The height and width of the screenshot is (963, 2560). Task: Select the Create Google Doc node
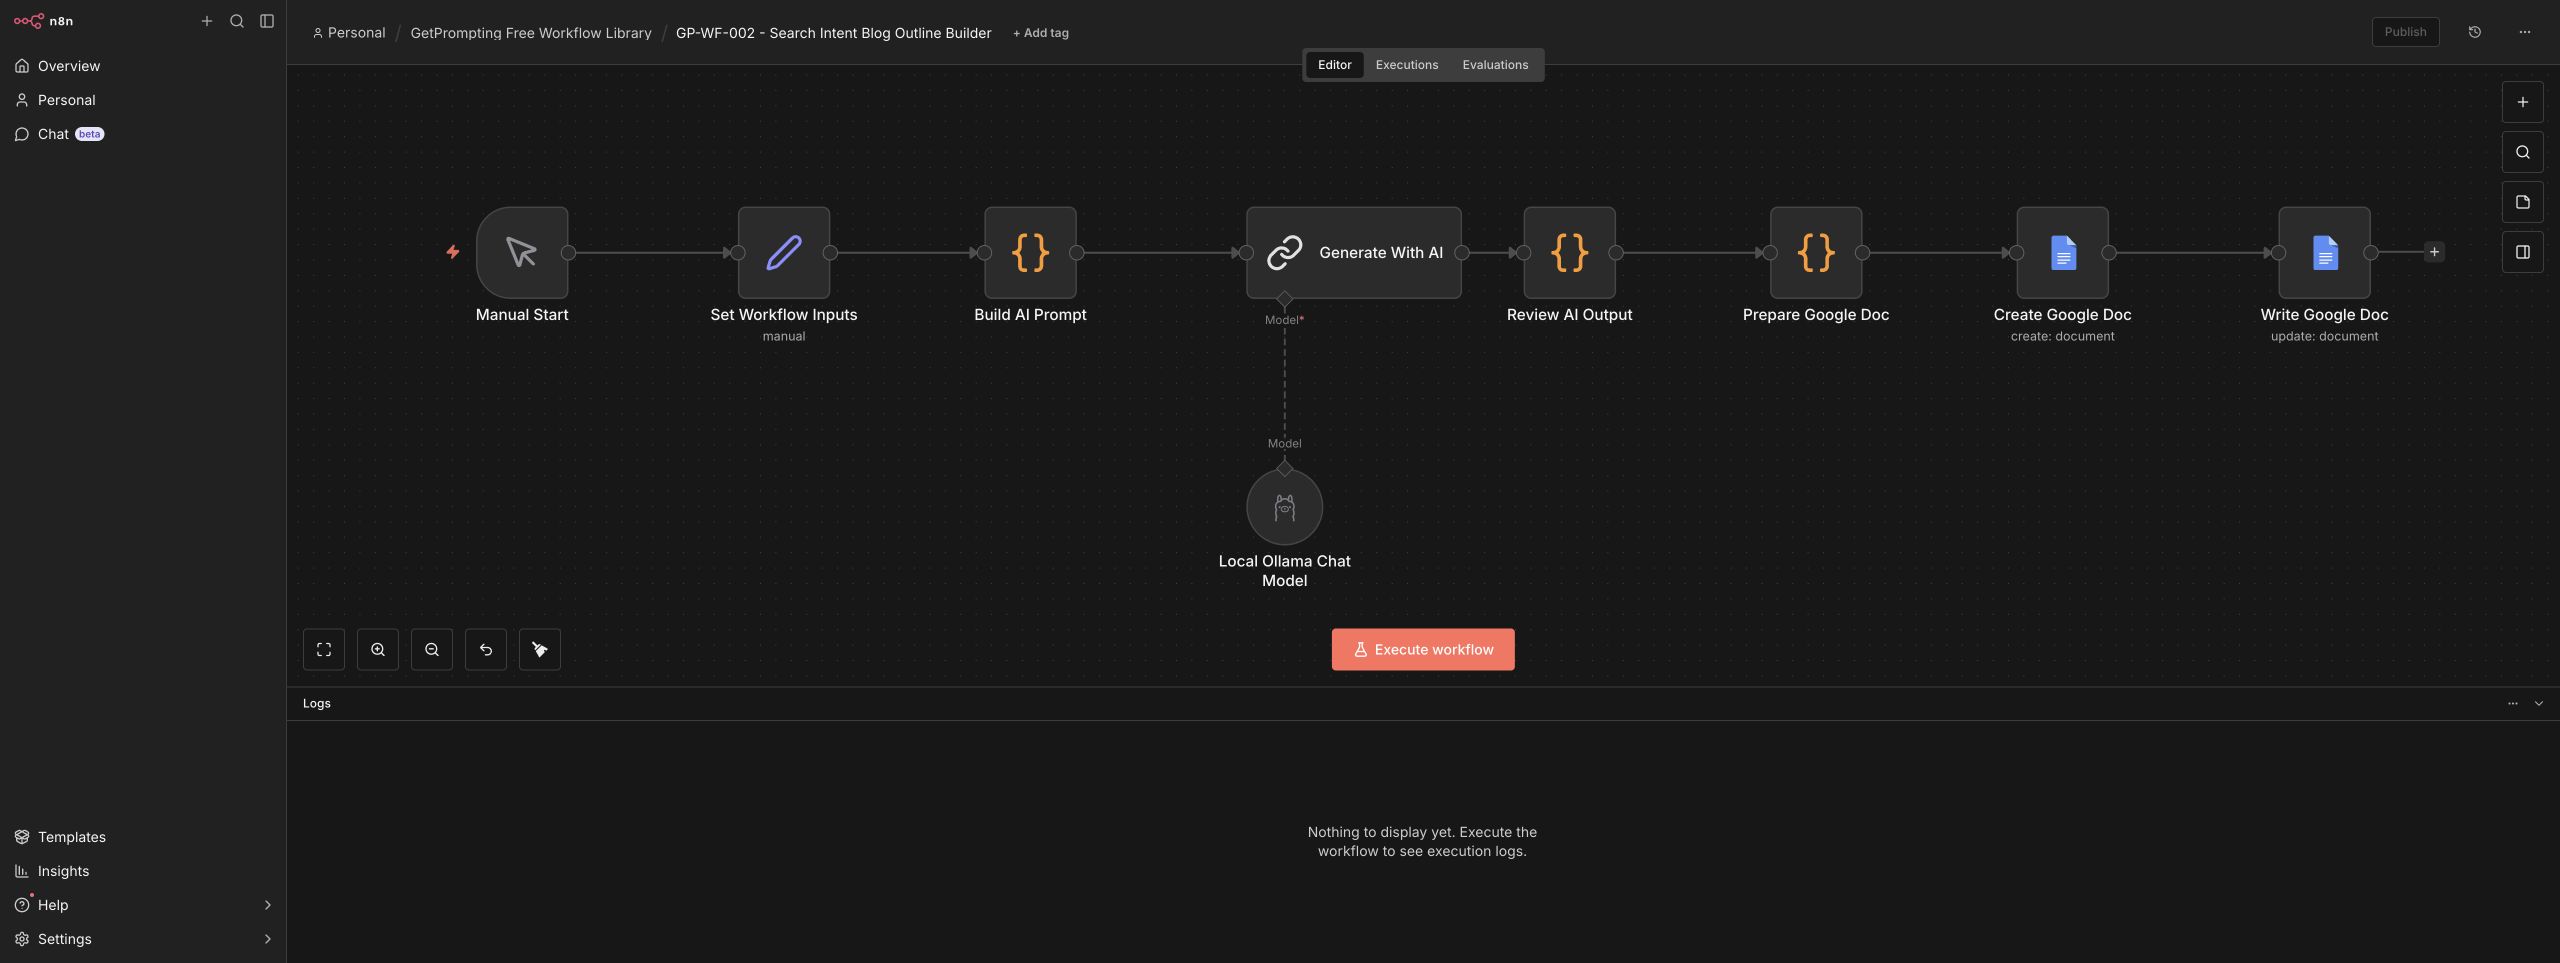(x=2062, y=252)
